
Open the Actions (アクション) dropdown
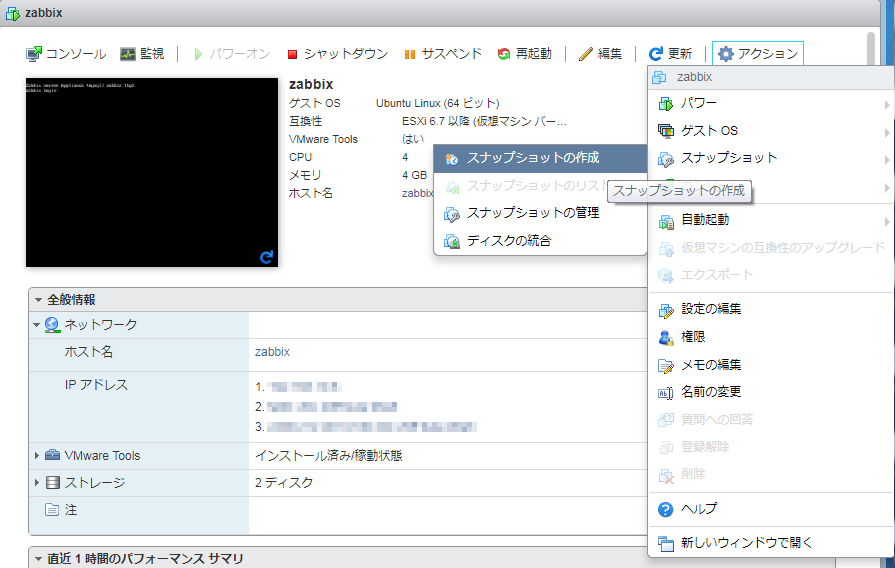point(758,54)
